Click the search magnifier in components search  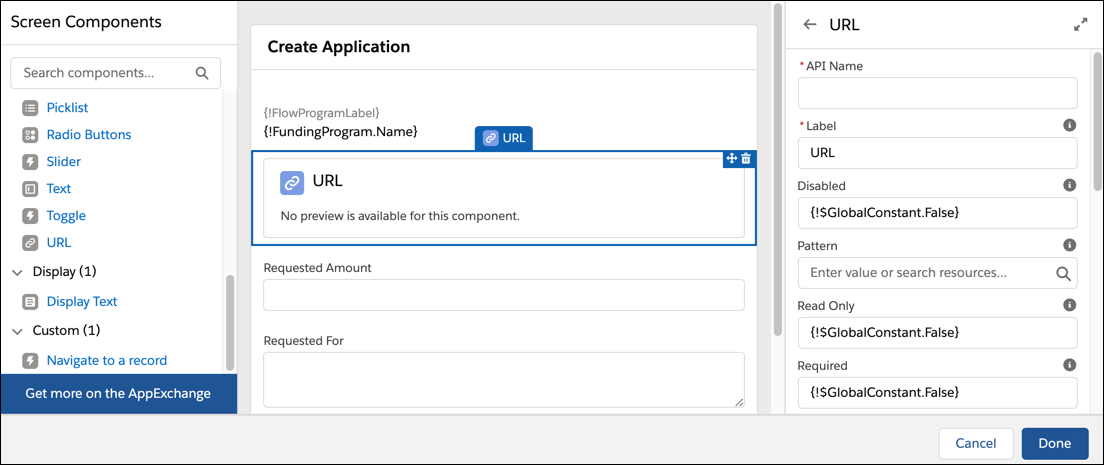coord(202,73)
